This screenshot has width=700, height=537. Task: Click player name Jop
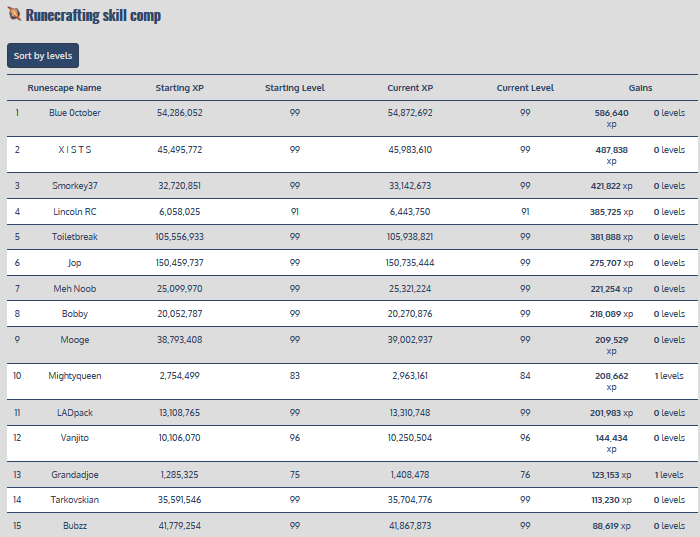point(75,264)
